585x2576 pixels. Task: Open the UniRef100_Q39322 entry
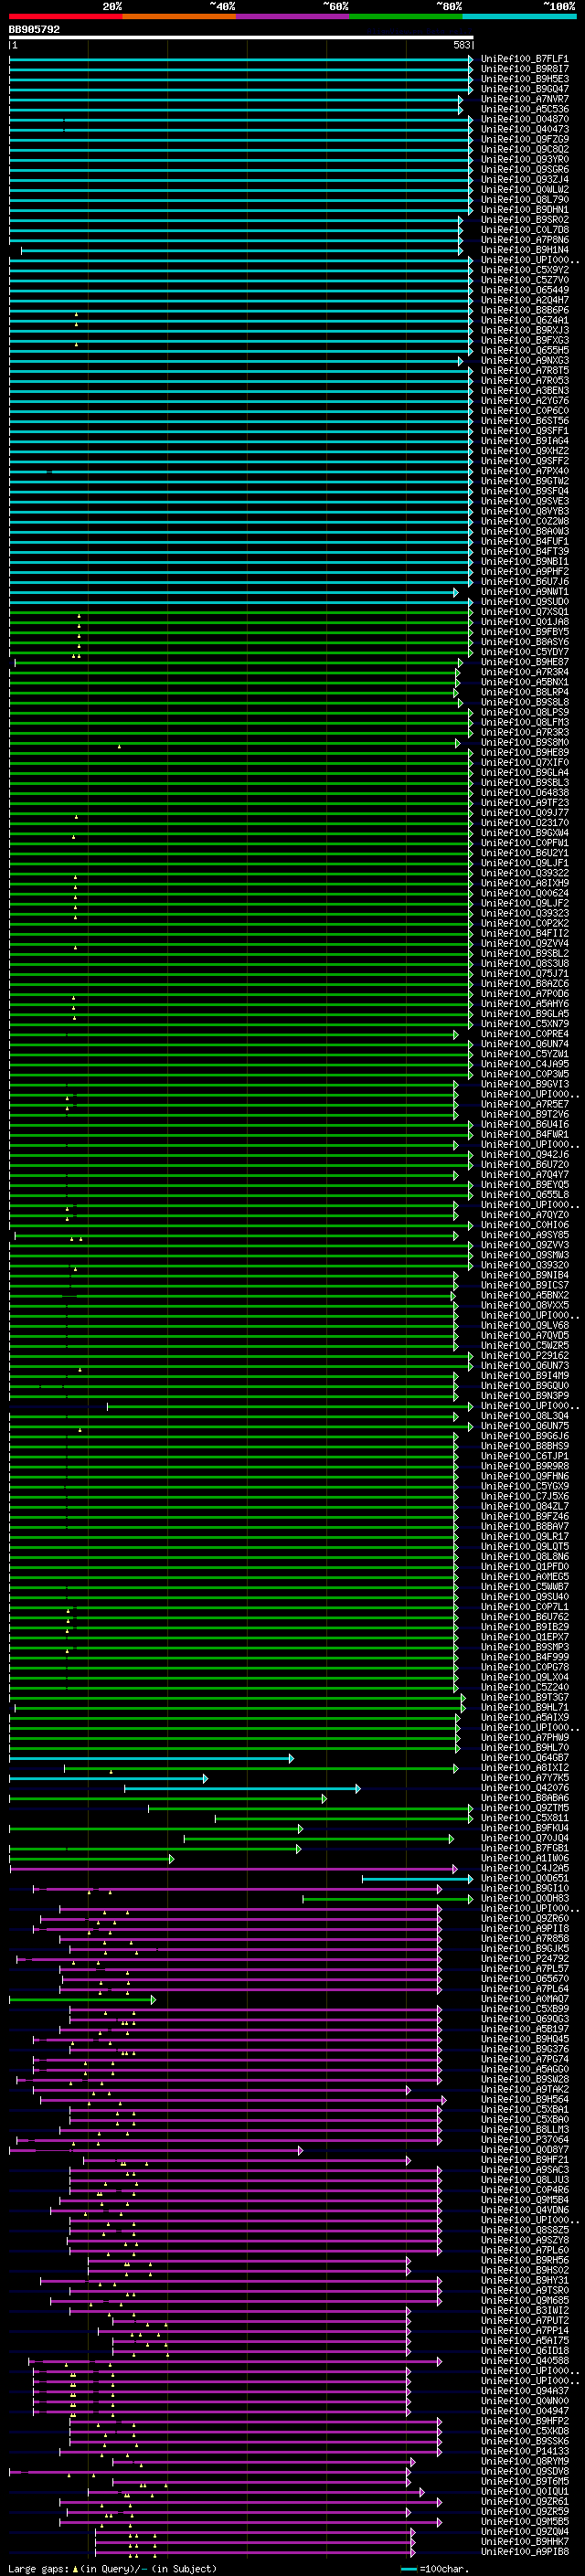524,873
